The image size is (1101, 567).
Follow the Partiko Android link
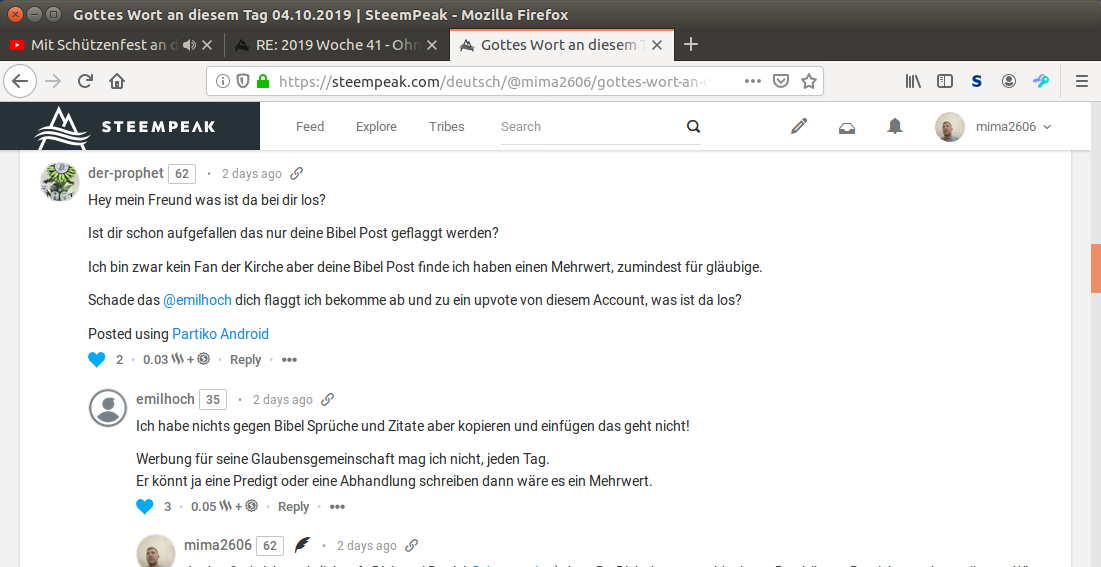[220, 334]
